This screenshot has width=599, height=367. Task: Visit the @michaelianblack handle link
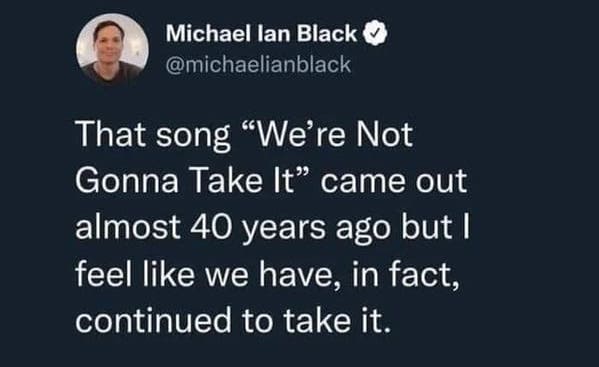pyautogui.click(x=258, y=65)
